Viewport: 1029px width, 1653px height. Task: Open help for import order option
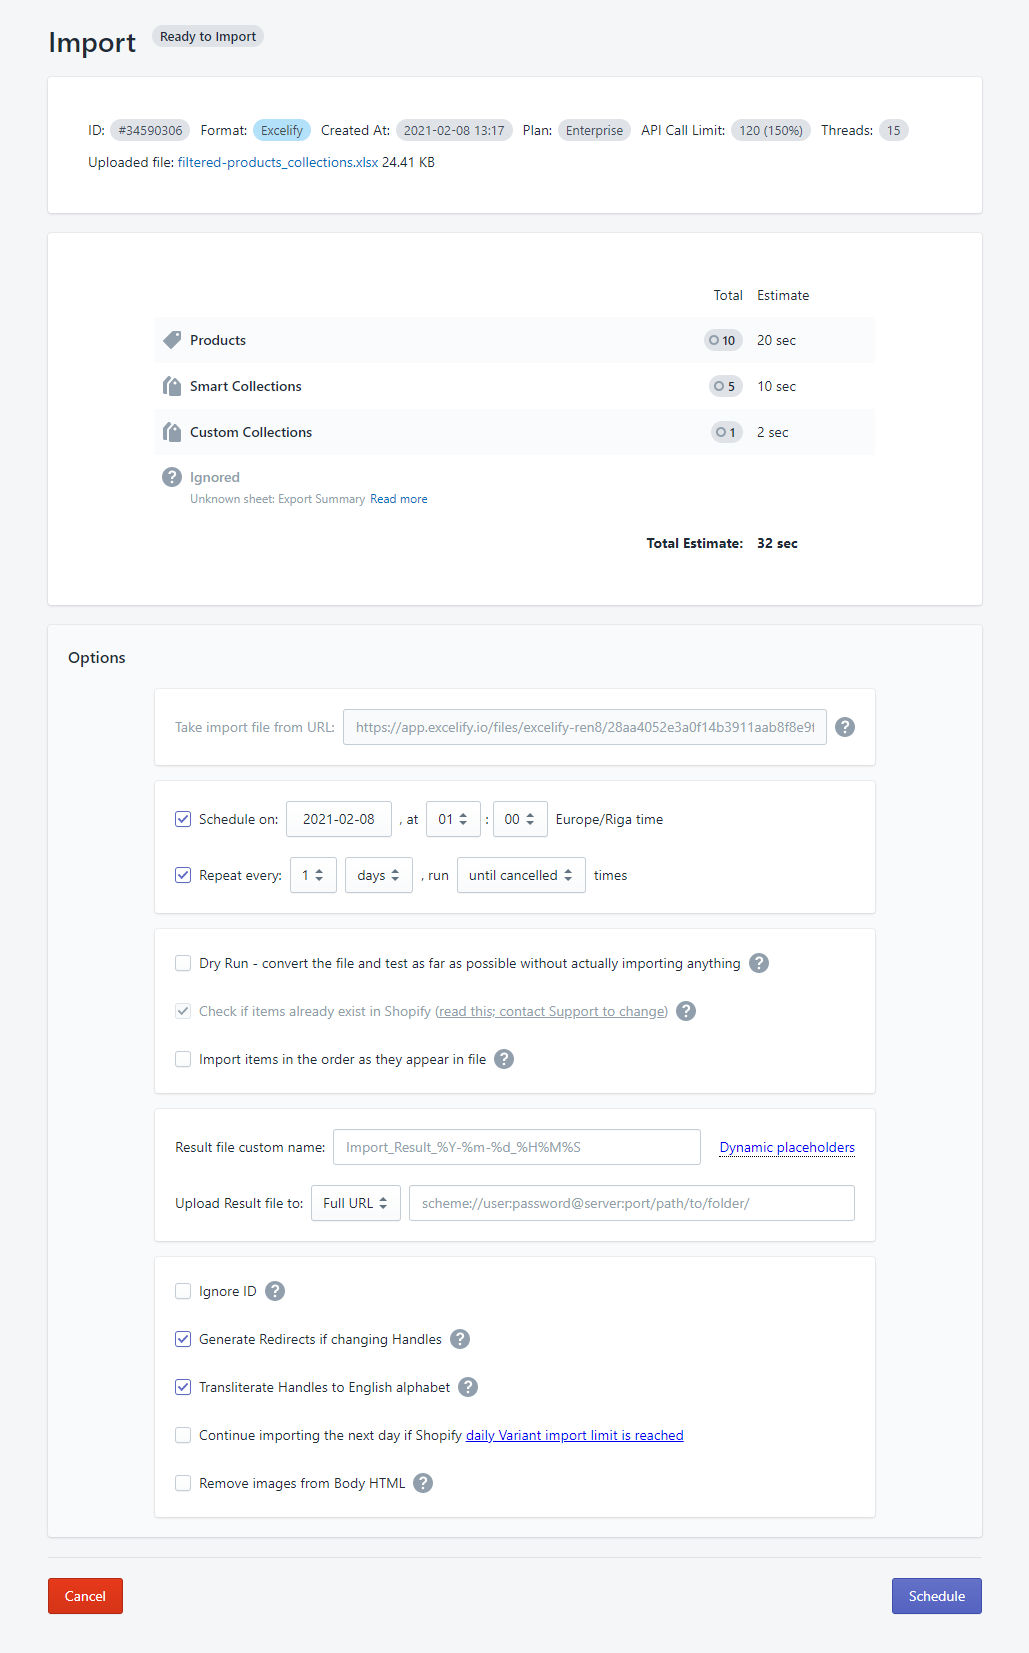coord(504,1059)
